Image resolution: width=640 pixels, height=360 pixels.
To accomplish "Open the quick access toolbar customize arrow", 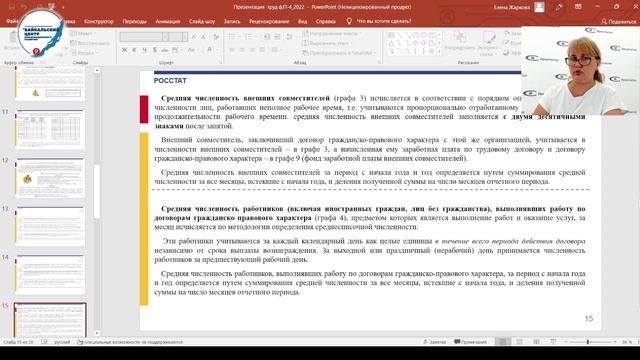I will coord(63,7).
